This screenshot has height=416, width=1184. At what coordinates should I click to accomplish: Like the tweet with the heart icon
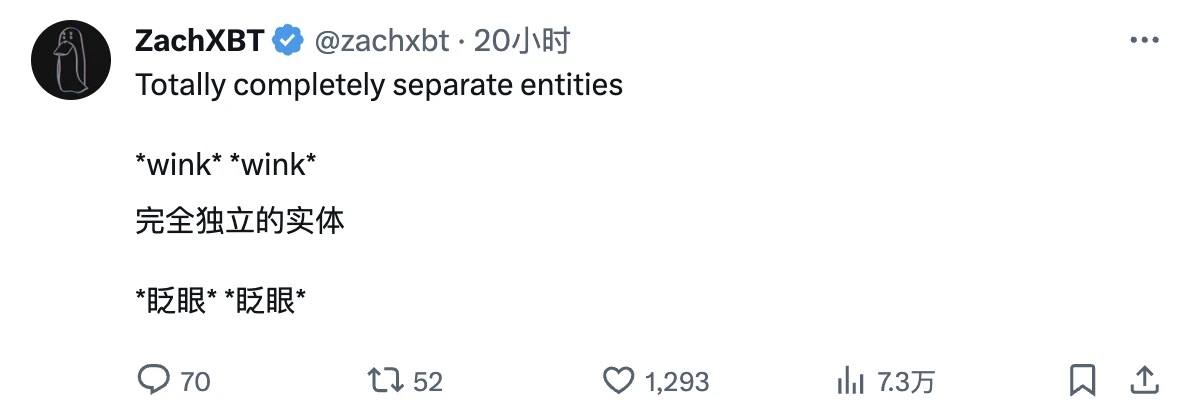[x=620, y=380]
